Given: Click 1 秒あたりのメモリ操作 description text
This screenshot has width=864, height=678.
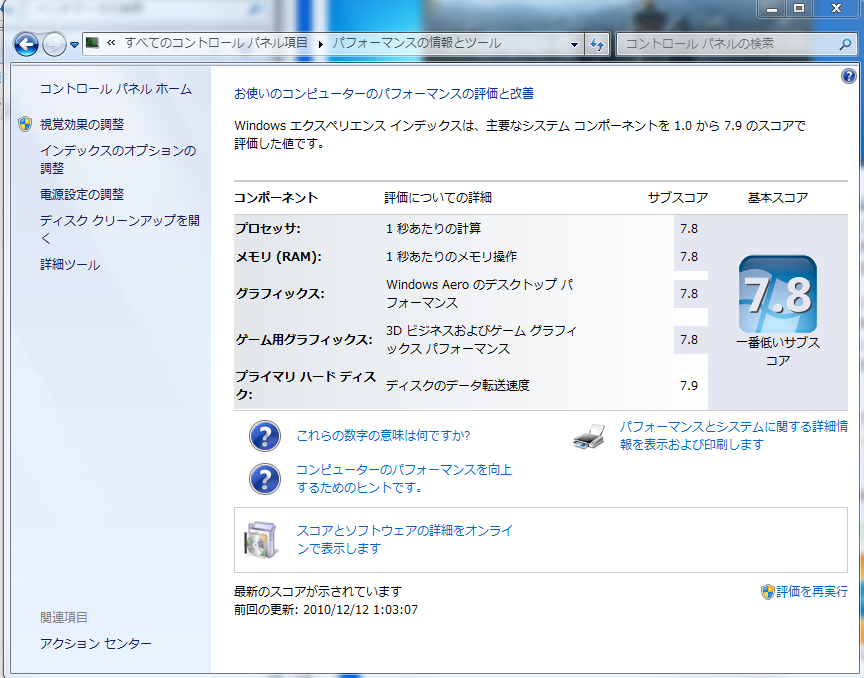Looking at the screenshot, I should tap(451, 256).
